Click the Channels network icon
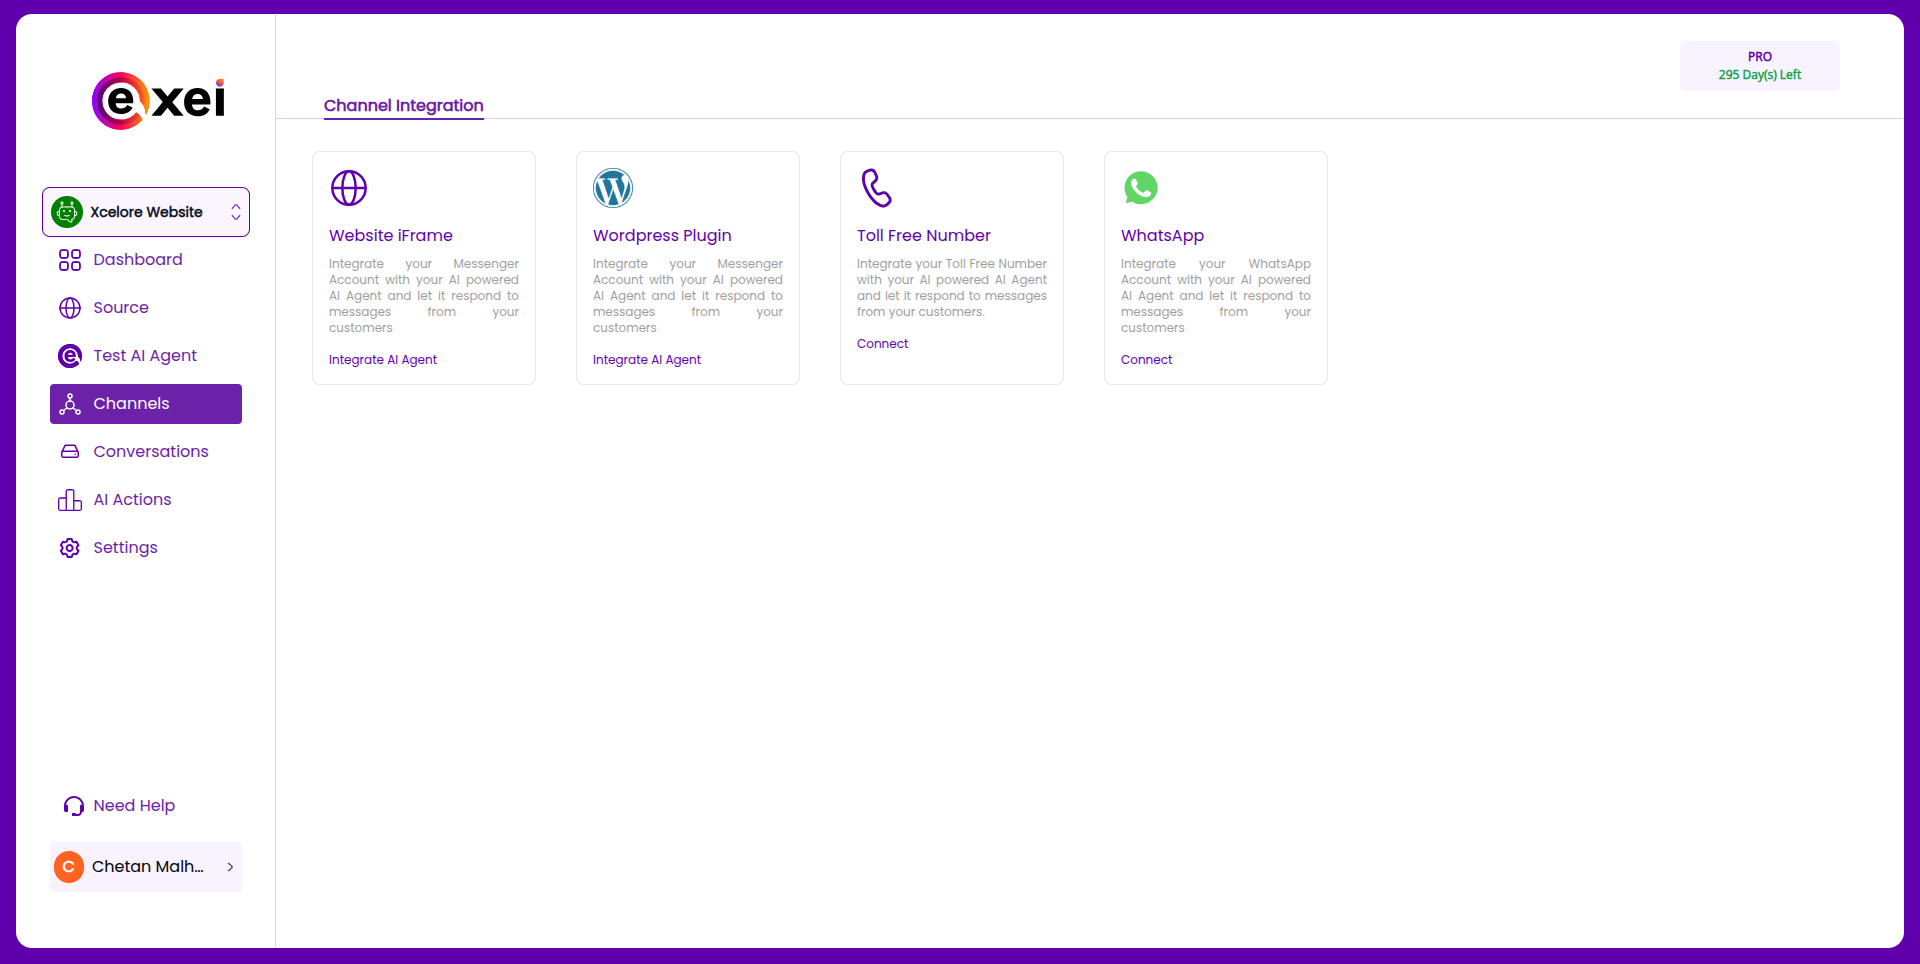Image resolution: width=1920 pixels, height=964 pixels. tap(70, 404)
